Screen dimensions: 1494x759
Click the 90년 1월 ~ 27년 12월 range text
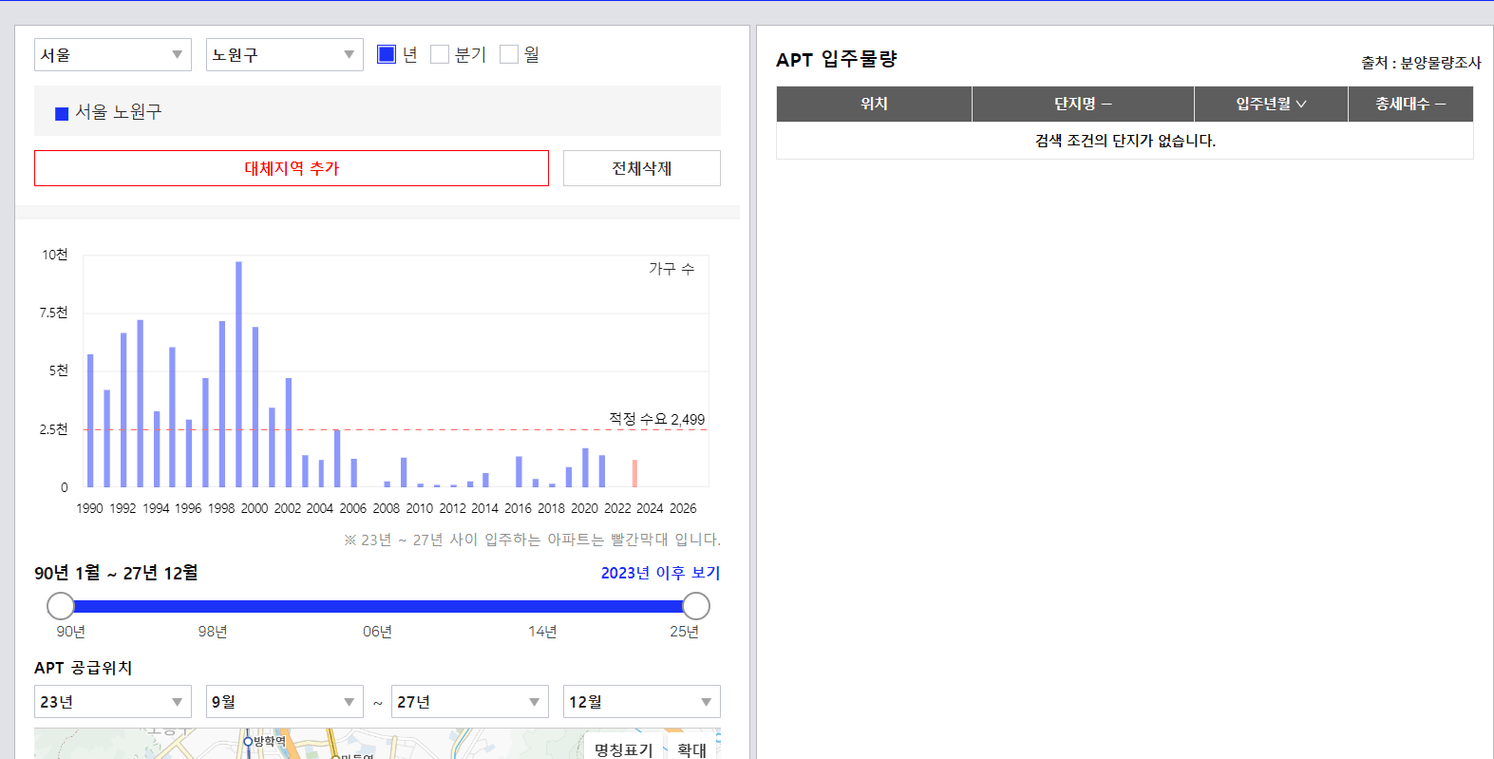[x=116, y=573]
